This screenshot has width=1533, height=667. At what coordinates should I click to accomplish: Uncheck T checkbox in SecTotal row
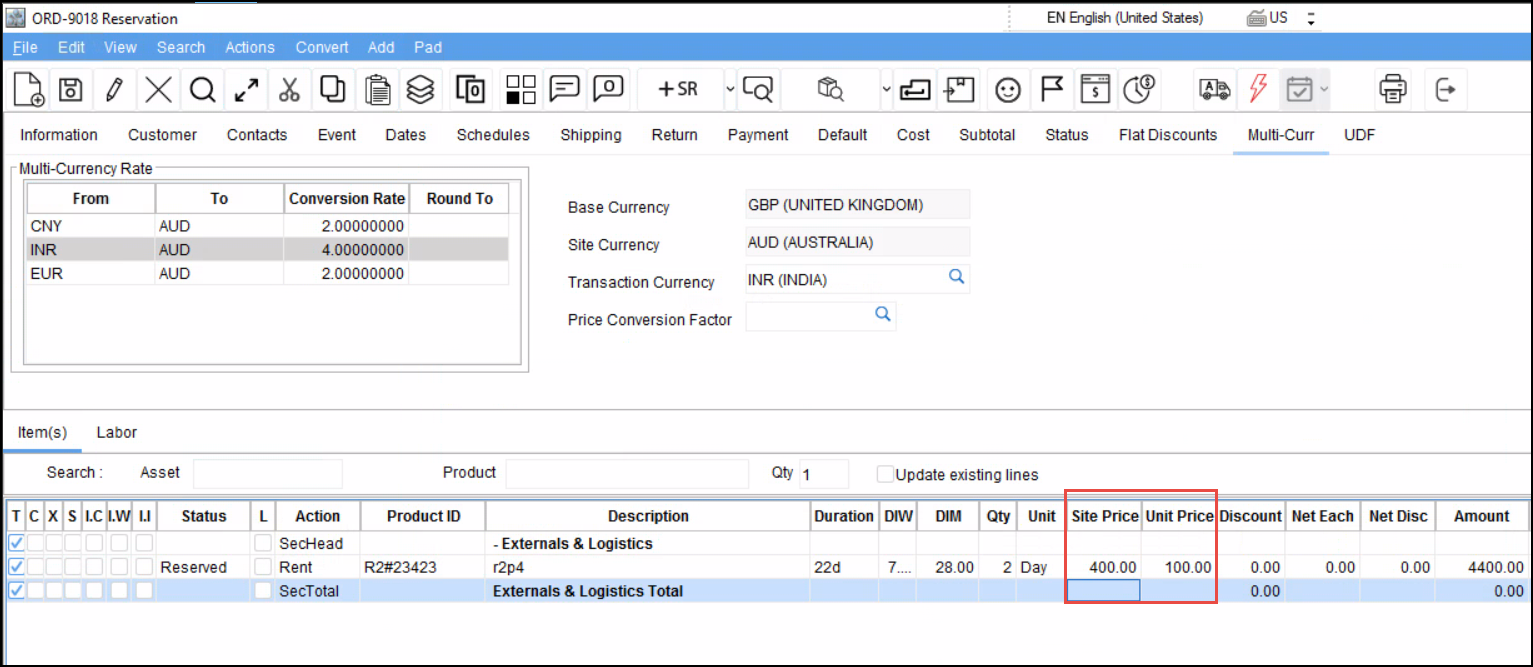pos(16,591)
